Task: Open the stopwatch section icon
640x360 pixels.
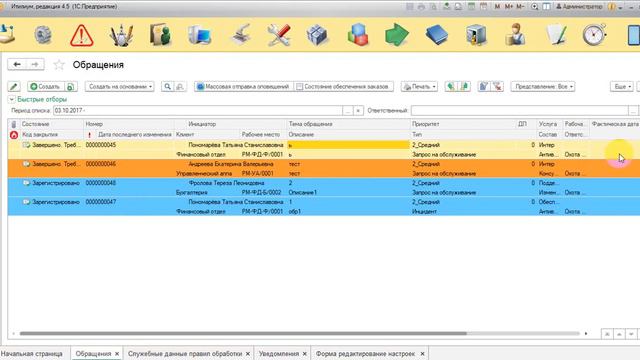Action: [x=594, y=35]
